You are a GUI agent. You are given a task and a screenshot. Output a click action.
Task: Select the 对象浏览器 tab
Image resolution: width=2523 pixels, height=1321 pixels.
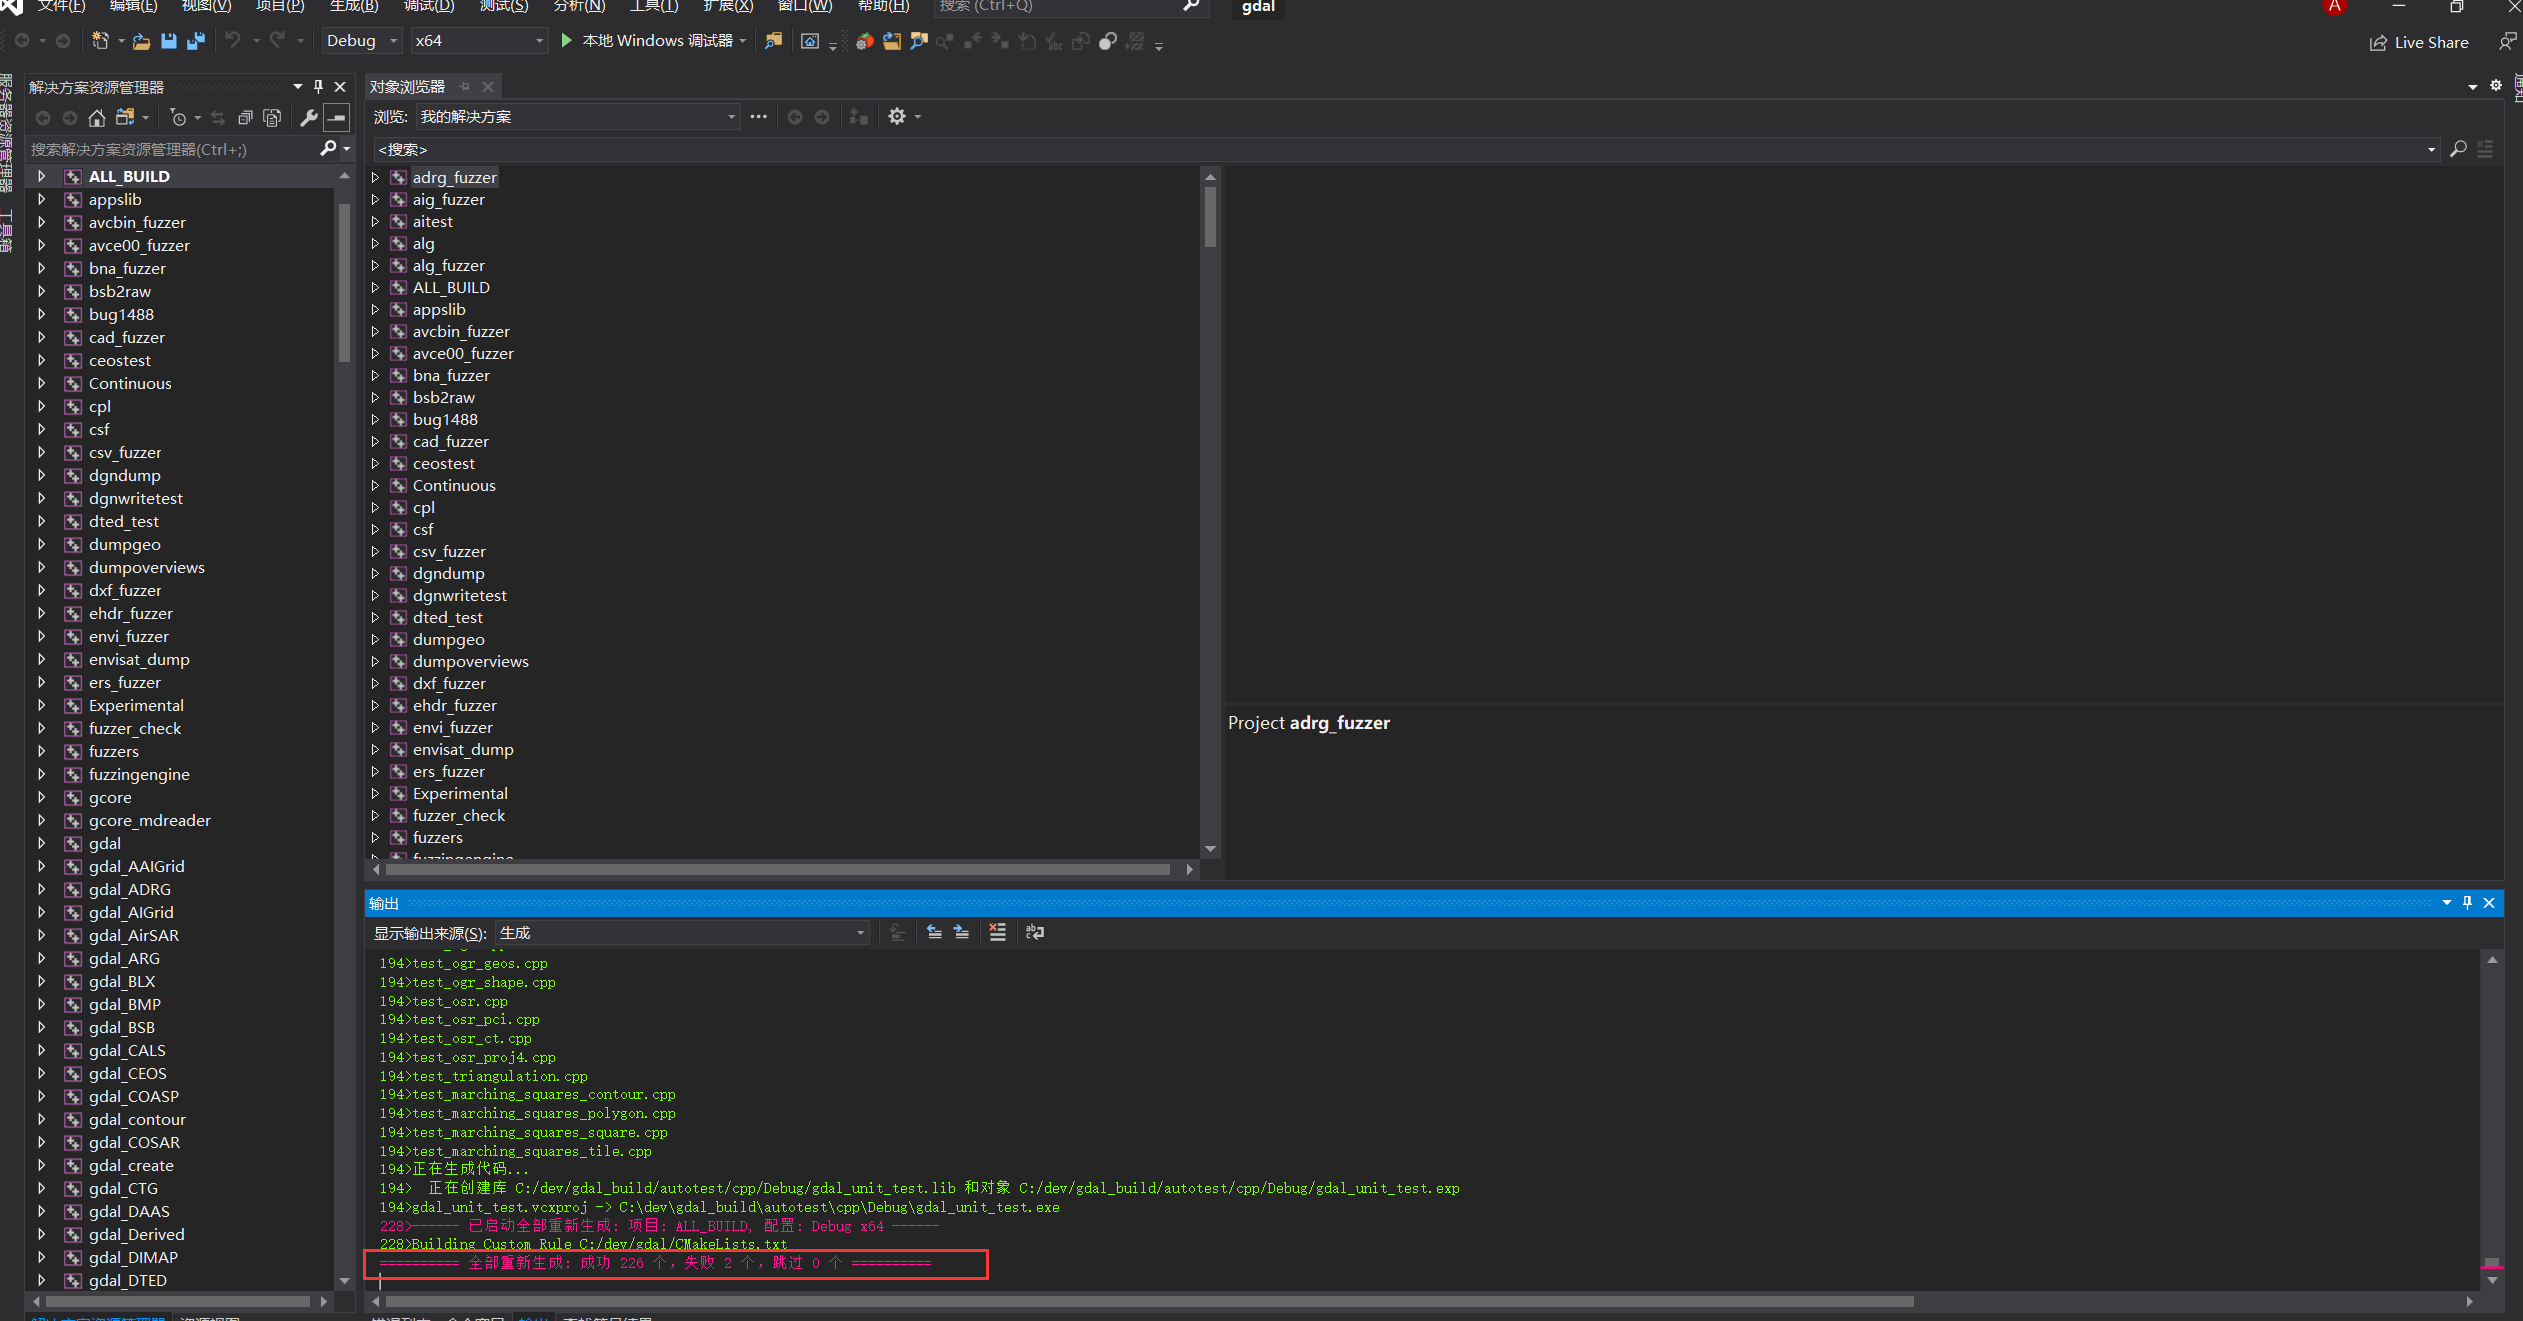(x=407, y=87)
